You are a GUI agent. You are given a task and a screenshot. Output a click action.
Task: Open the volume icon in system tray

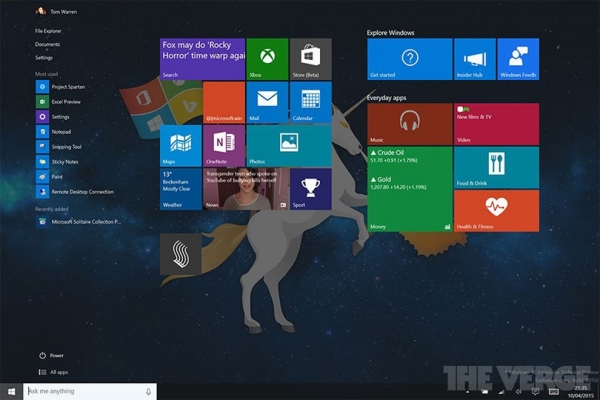coord(518,392)
